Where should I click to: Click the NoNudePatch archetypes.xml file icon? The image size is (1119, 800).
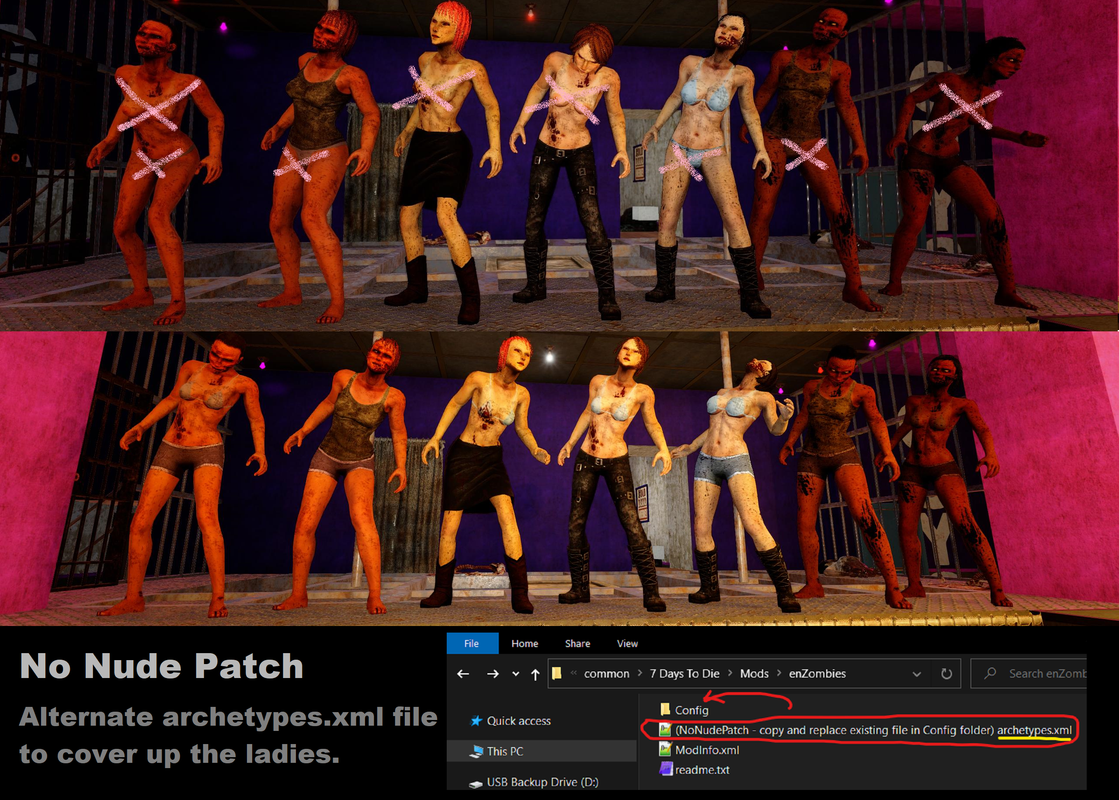pyautogui.click(x=665, y=729)
